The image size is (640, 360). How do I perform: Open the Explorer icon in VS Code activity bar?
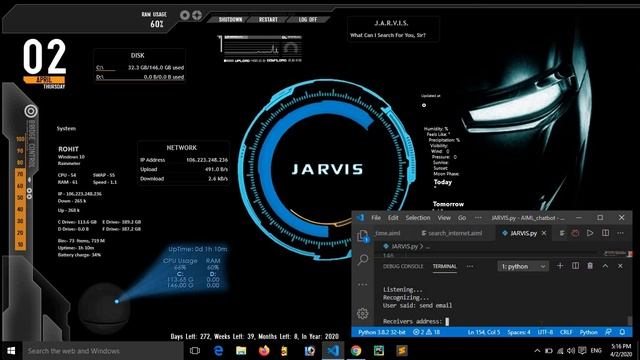pos(362,236)
